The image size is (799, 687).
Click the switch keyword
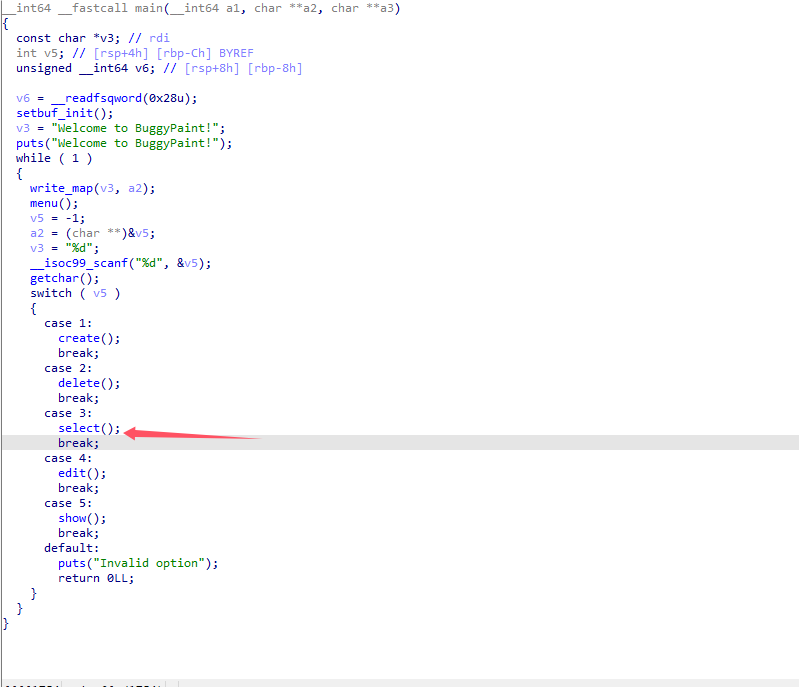(x=50, y=293)
